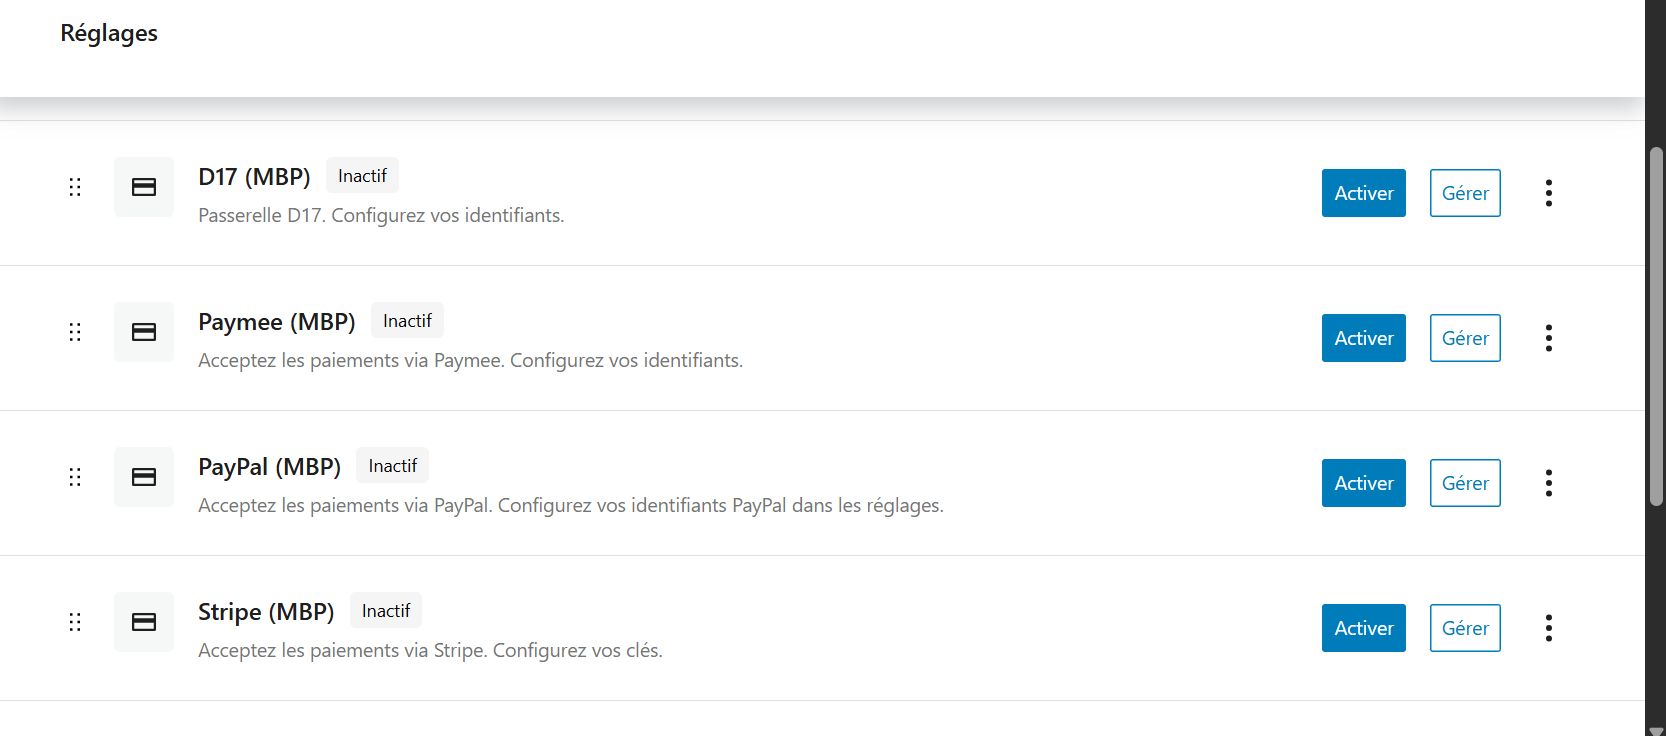Click the Paymee row drag handle

75,332
